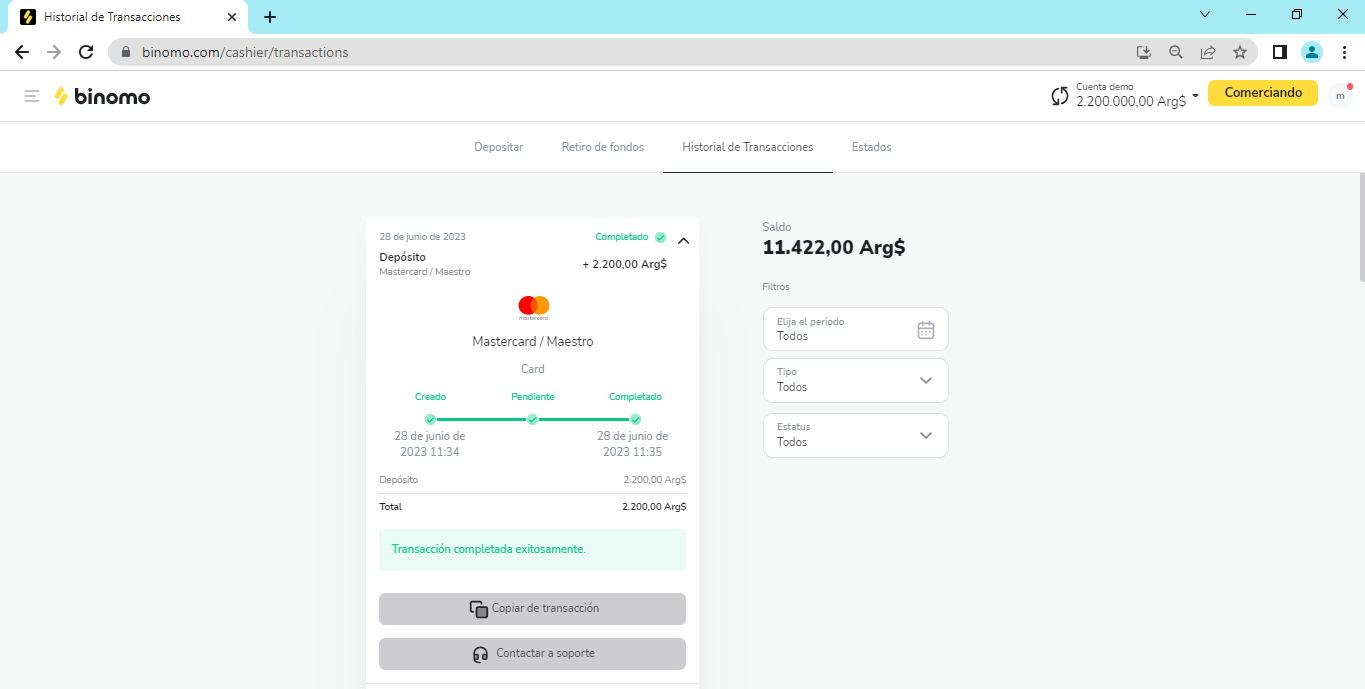
Task: Click the date 28 de junio de 2023
Action: pyautogui.click(x=423, y=237)
